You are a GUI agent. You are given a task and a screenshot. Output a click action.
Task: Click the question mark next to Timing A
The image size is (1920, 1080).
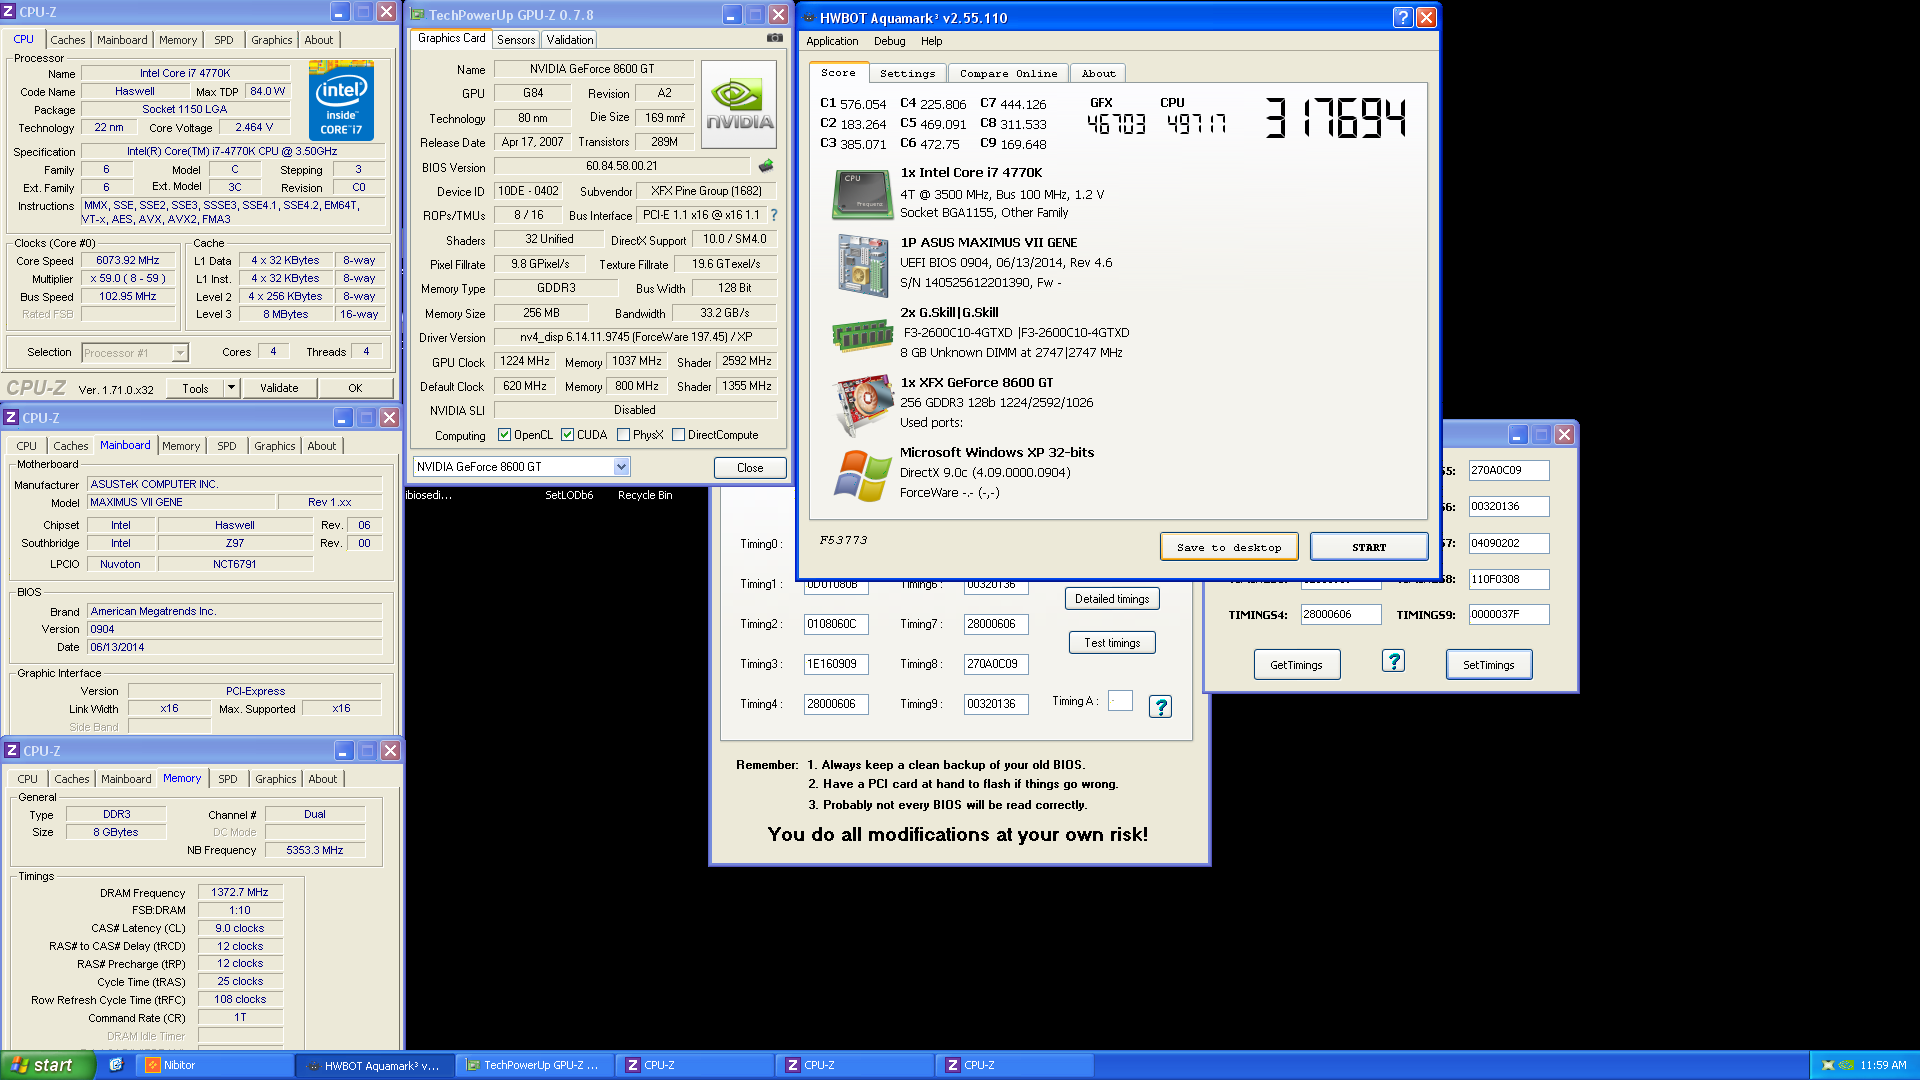[1160, 707]
